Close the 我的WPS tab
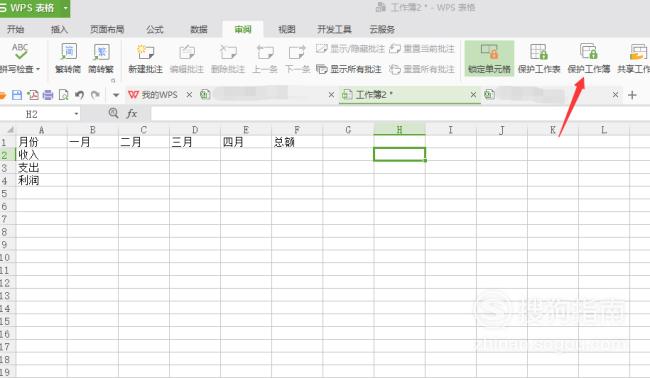 tap(189, 95)
